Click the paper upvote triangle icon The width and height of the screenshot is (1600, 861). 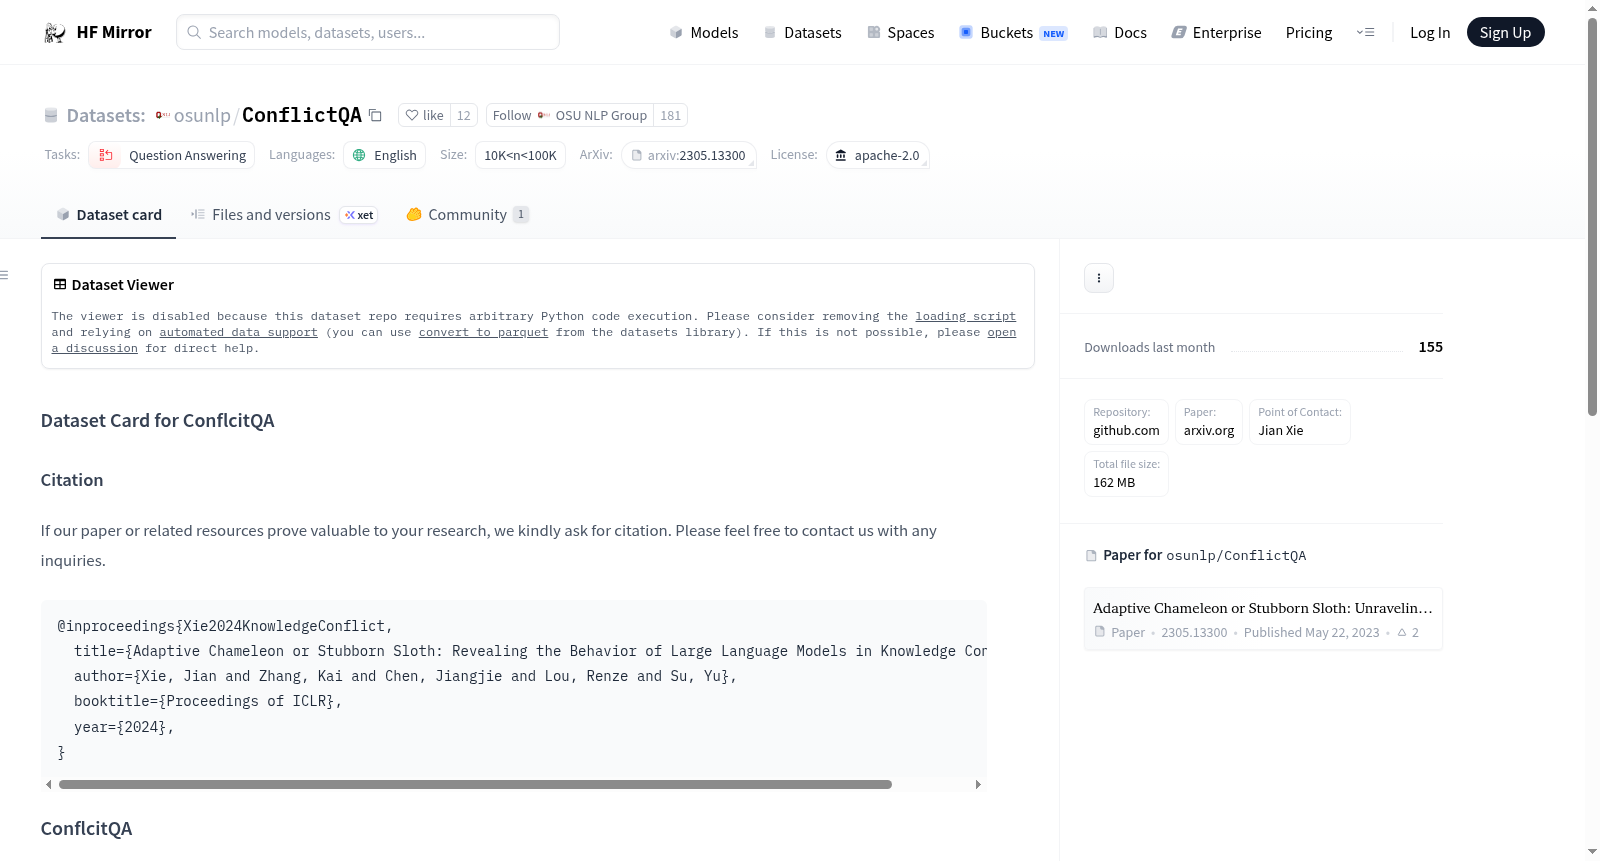tap(1402, 633)
